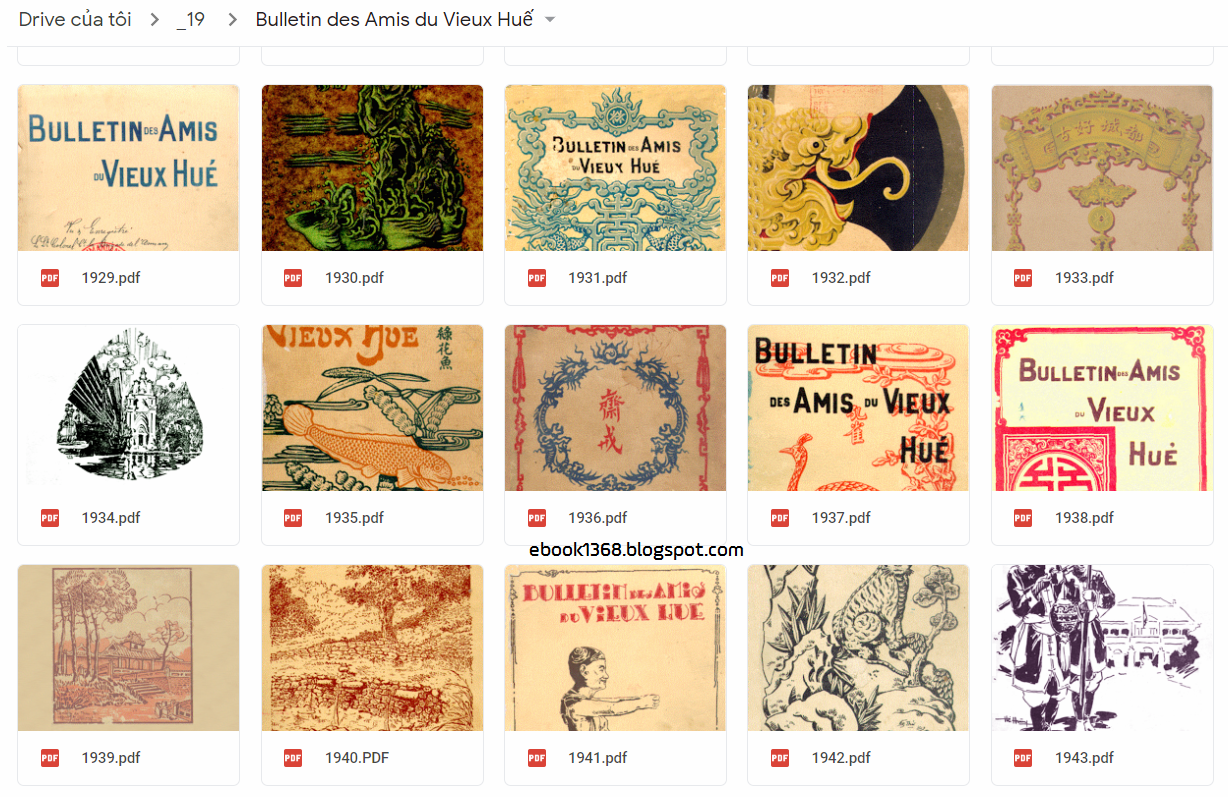Open the 1937.pdf cover thumbnail
This screenshot has width=1228, height=797.
pyautogui.click(x=859, y=408)
